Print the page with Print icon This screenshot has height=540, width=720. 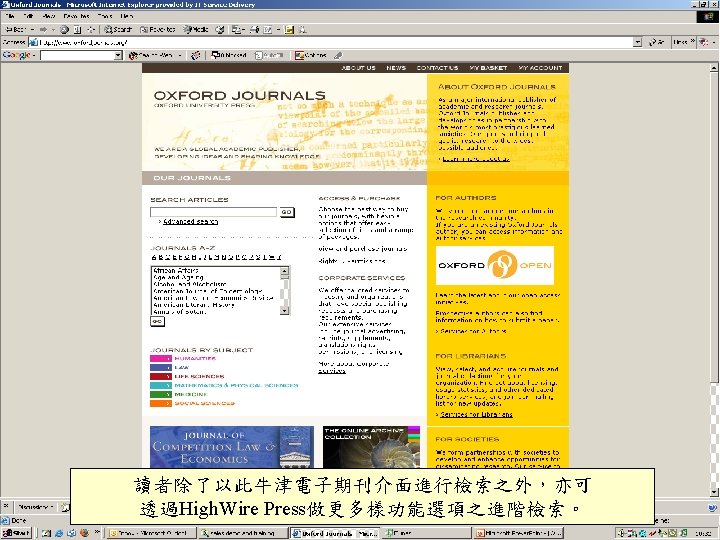point(254,29)
